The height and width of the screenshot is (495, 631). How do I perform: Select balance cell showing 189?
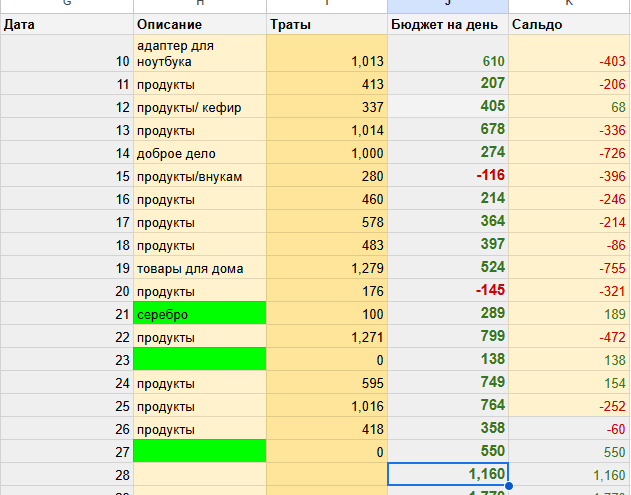coord(569,313)
